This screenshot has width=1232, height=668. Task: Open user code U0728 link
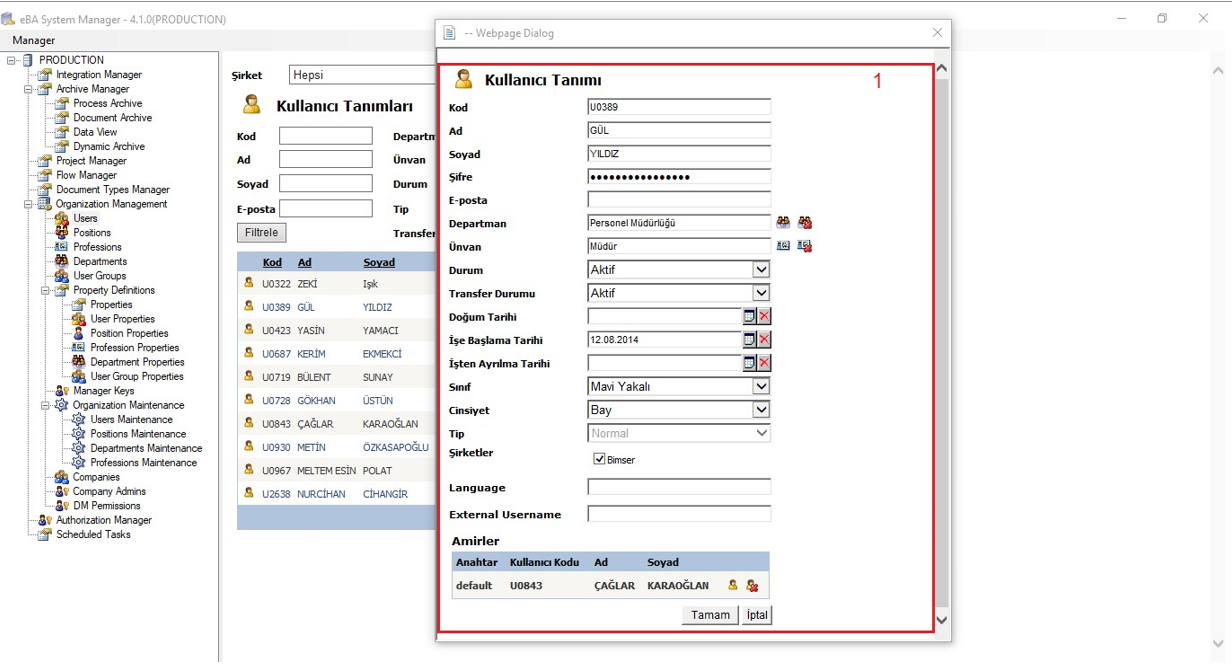click(x=276, y=401)
